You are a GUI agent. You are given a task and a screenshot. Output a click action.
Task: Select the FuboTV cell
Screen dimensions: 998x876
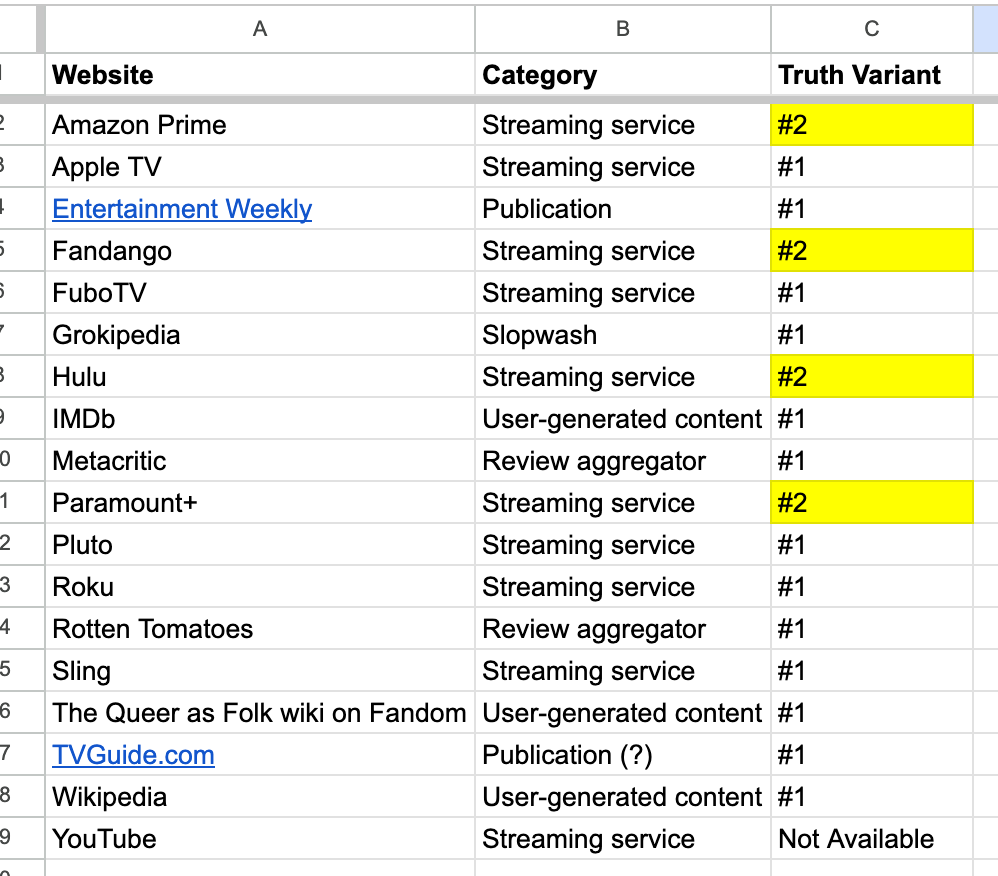(x=260, y=293)
